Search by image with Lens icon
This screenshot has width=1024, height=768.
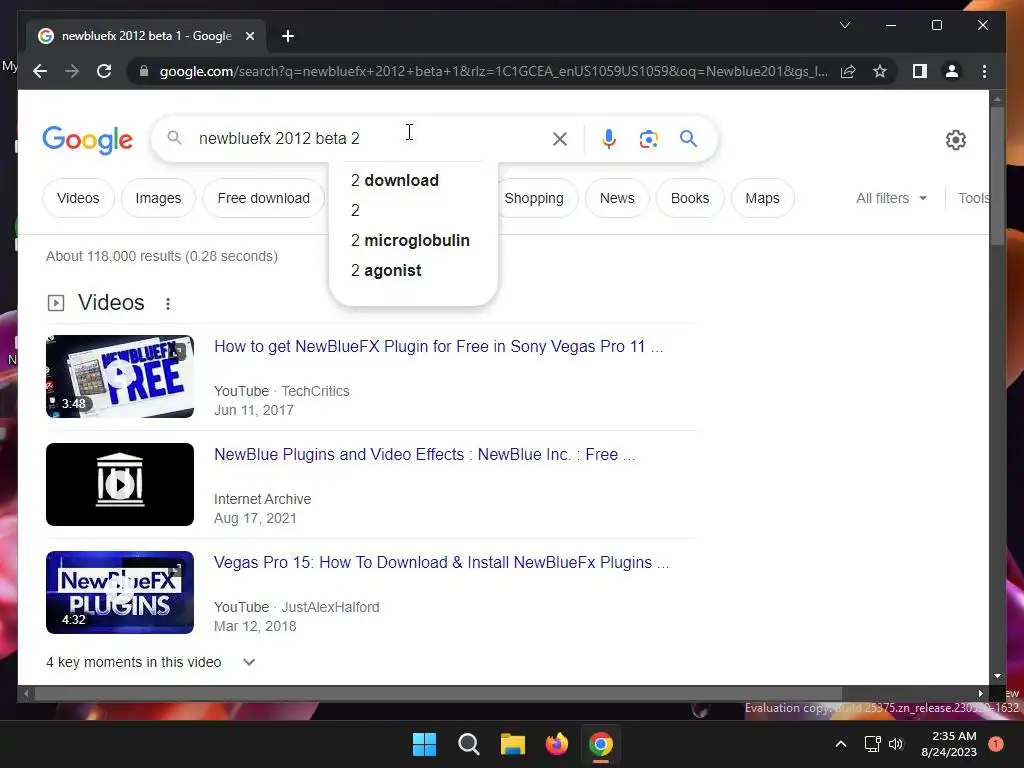pyautogui.click(x=648, y=138)
